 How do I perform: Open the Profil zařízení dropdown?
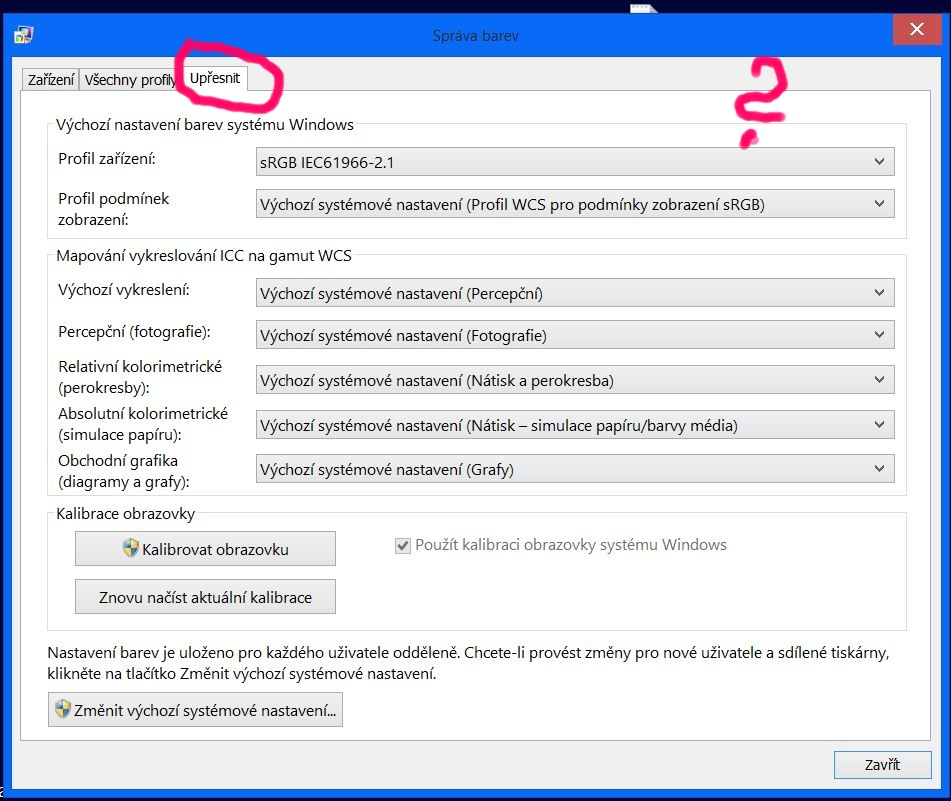tap(575, 162)
